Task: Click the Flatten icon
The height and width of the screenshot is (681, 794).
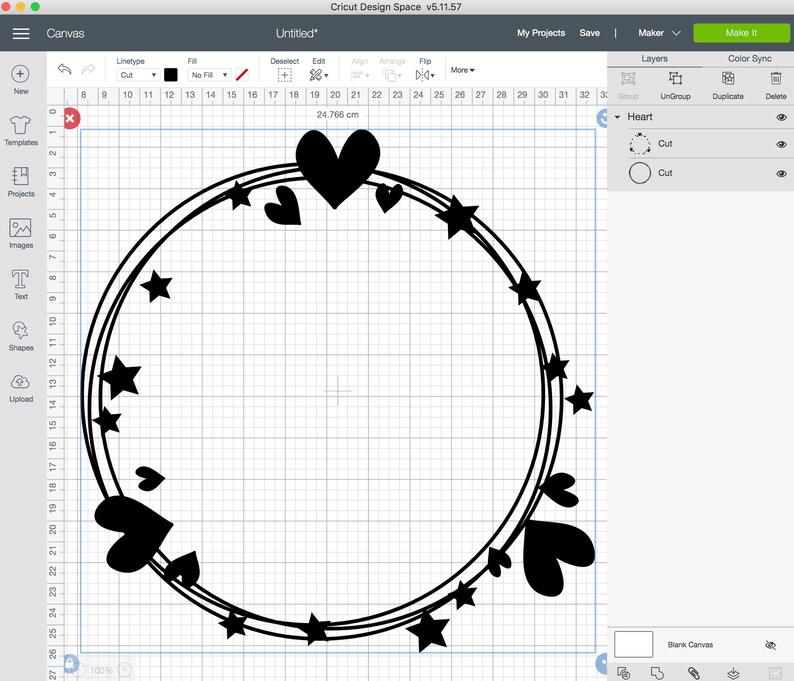Action: (x=733, y=673)
